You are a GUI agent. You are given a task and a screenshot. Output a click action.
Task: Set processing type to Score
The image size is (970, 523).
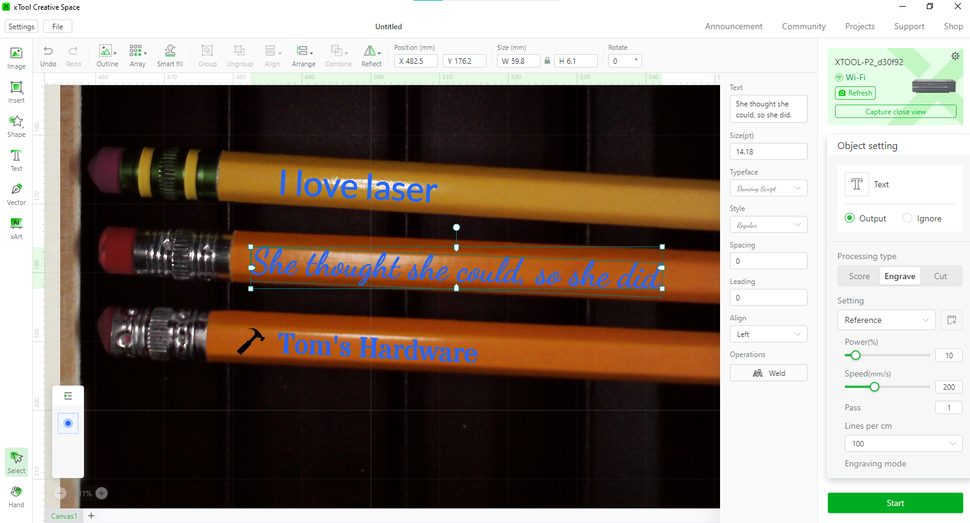(x=859, y=276)
